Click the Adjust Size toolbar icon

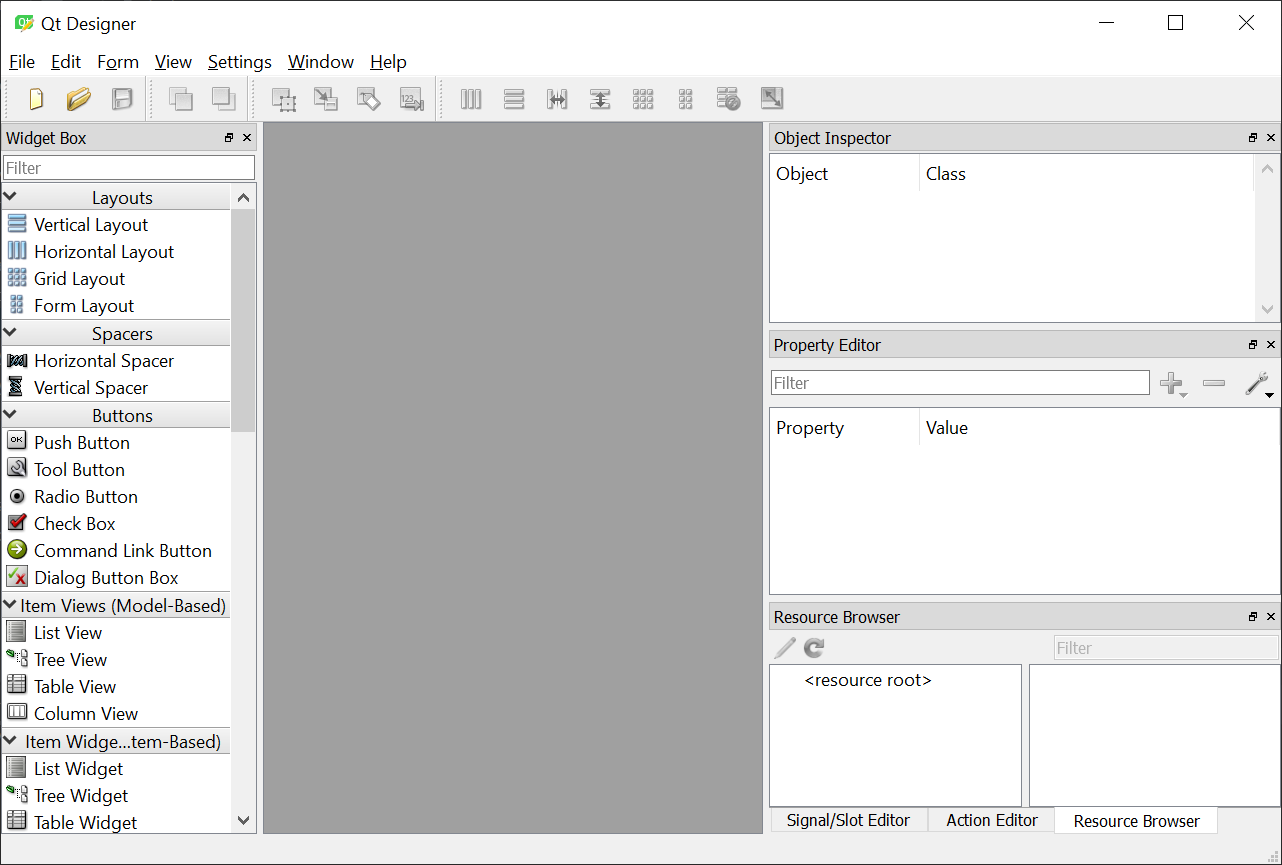tap(771, 99)
